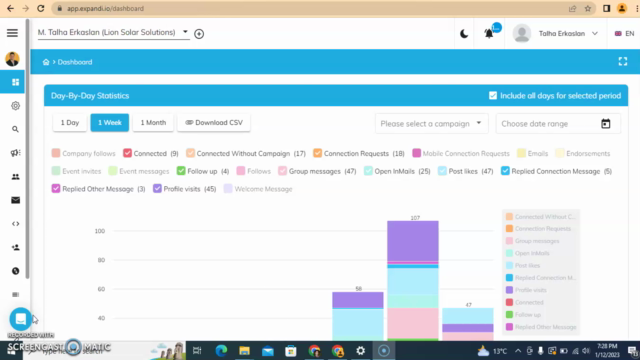Click the 58 total stacked bar
Image resolution: width=640 pixels, height=360 pixels.
(358, 316)
